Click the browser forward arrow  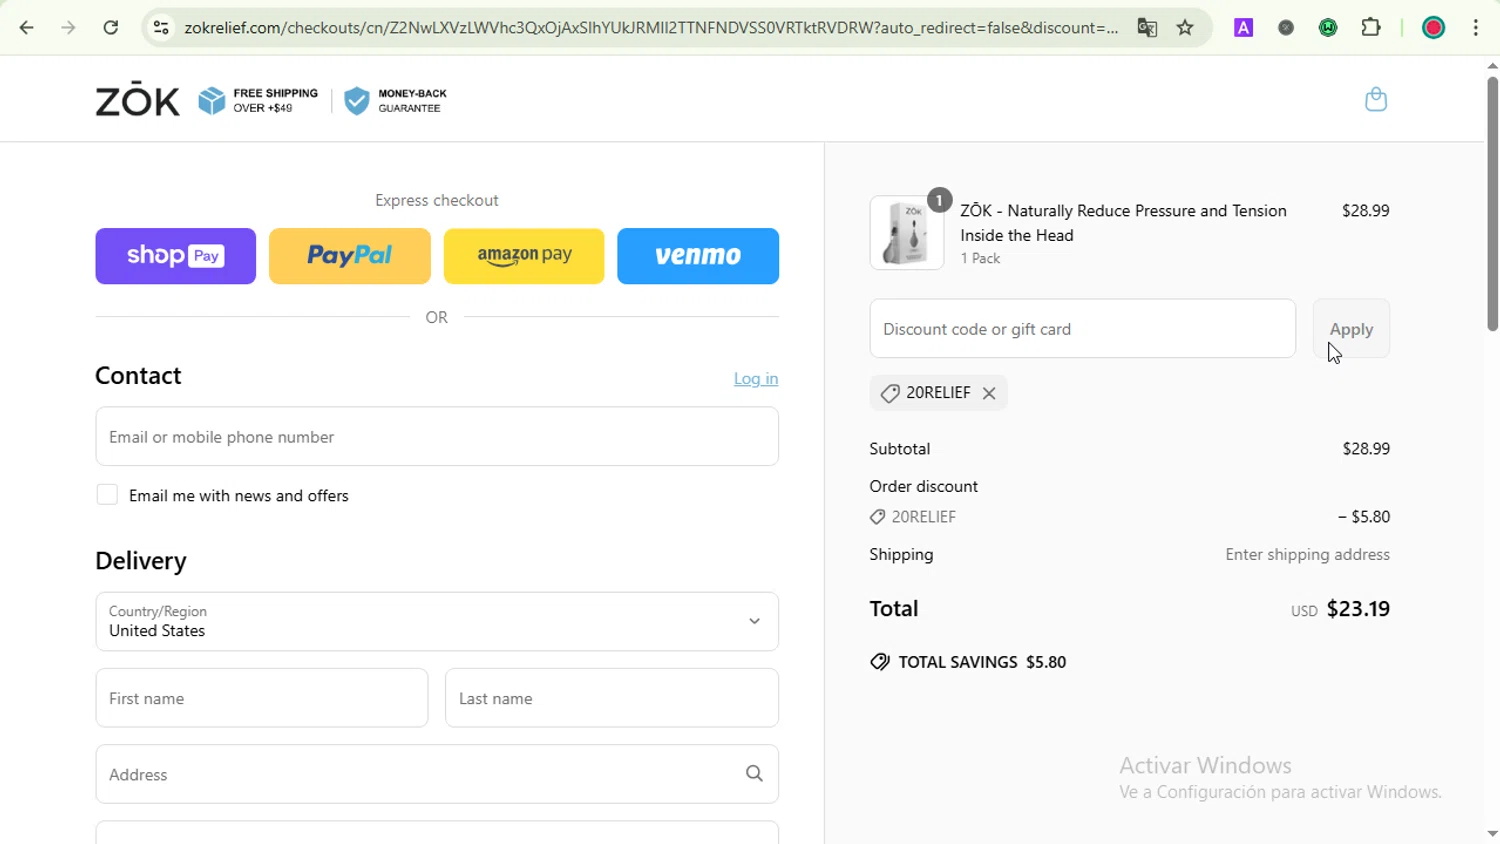[x=68, y=28]
